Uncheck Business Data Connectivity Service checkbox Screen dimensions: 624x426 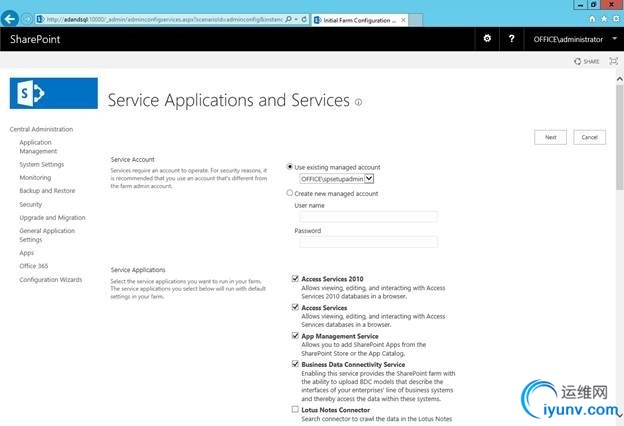pos(295,363)
